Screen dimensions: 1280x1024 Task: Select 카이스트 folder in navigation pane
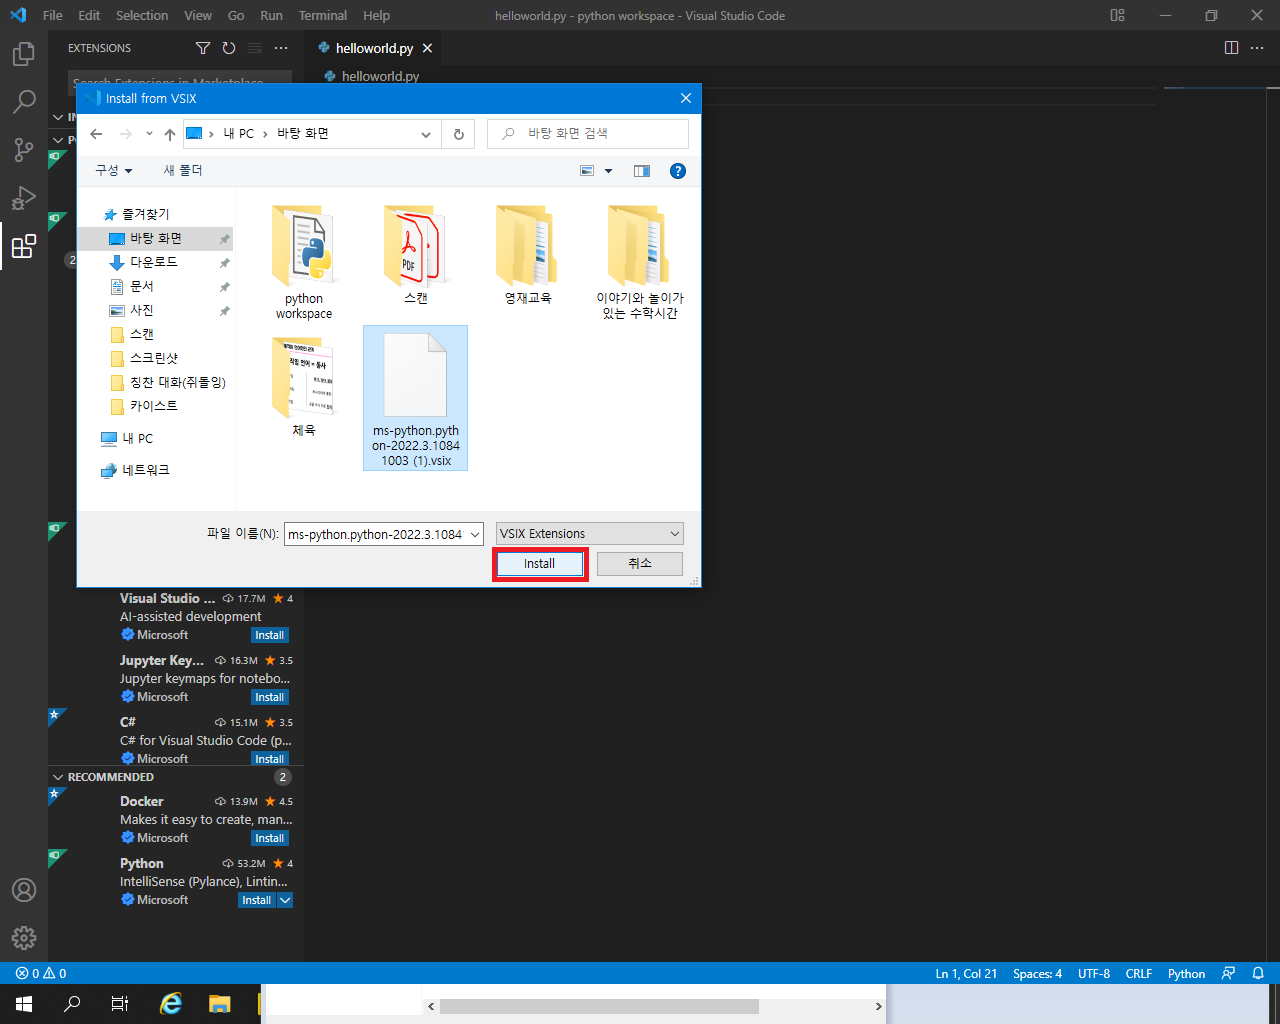154,406
